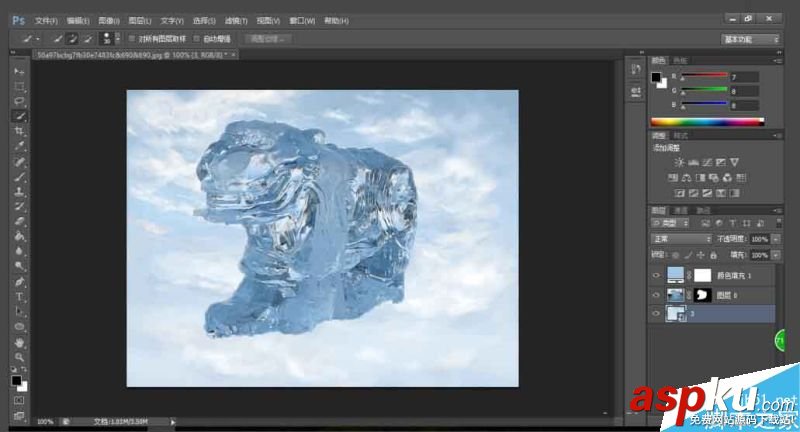Screen dimensions: 800x432
Task: Click the Refine Edge button (调整边缘)
Action: [x=268, y=39]
